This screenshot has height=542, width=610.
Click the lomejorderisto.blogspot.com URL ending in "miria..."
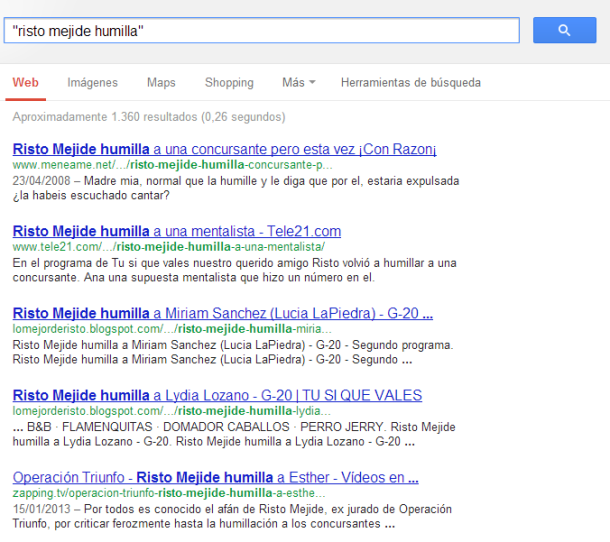click(x=172, y=329)
